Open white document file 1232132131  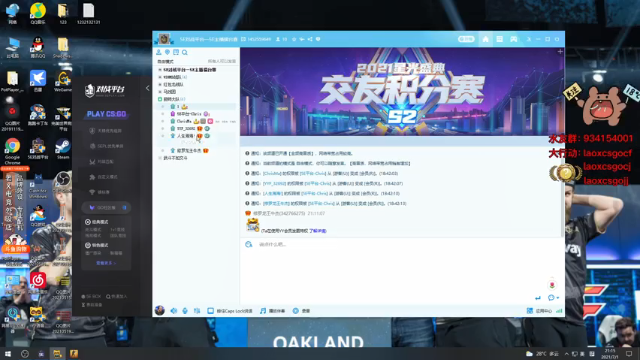pyautogui.click(x=88, y=13)
